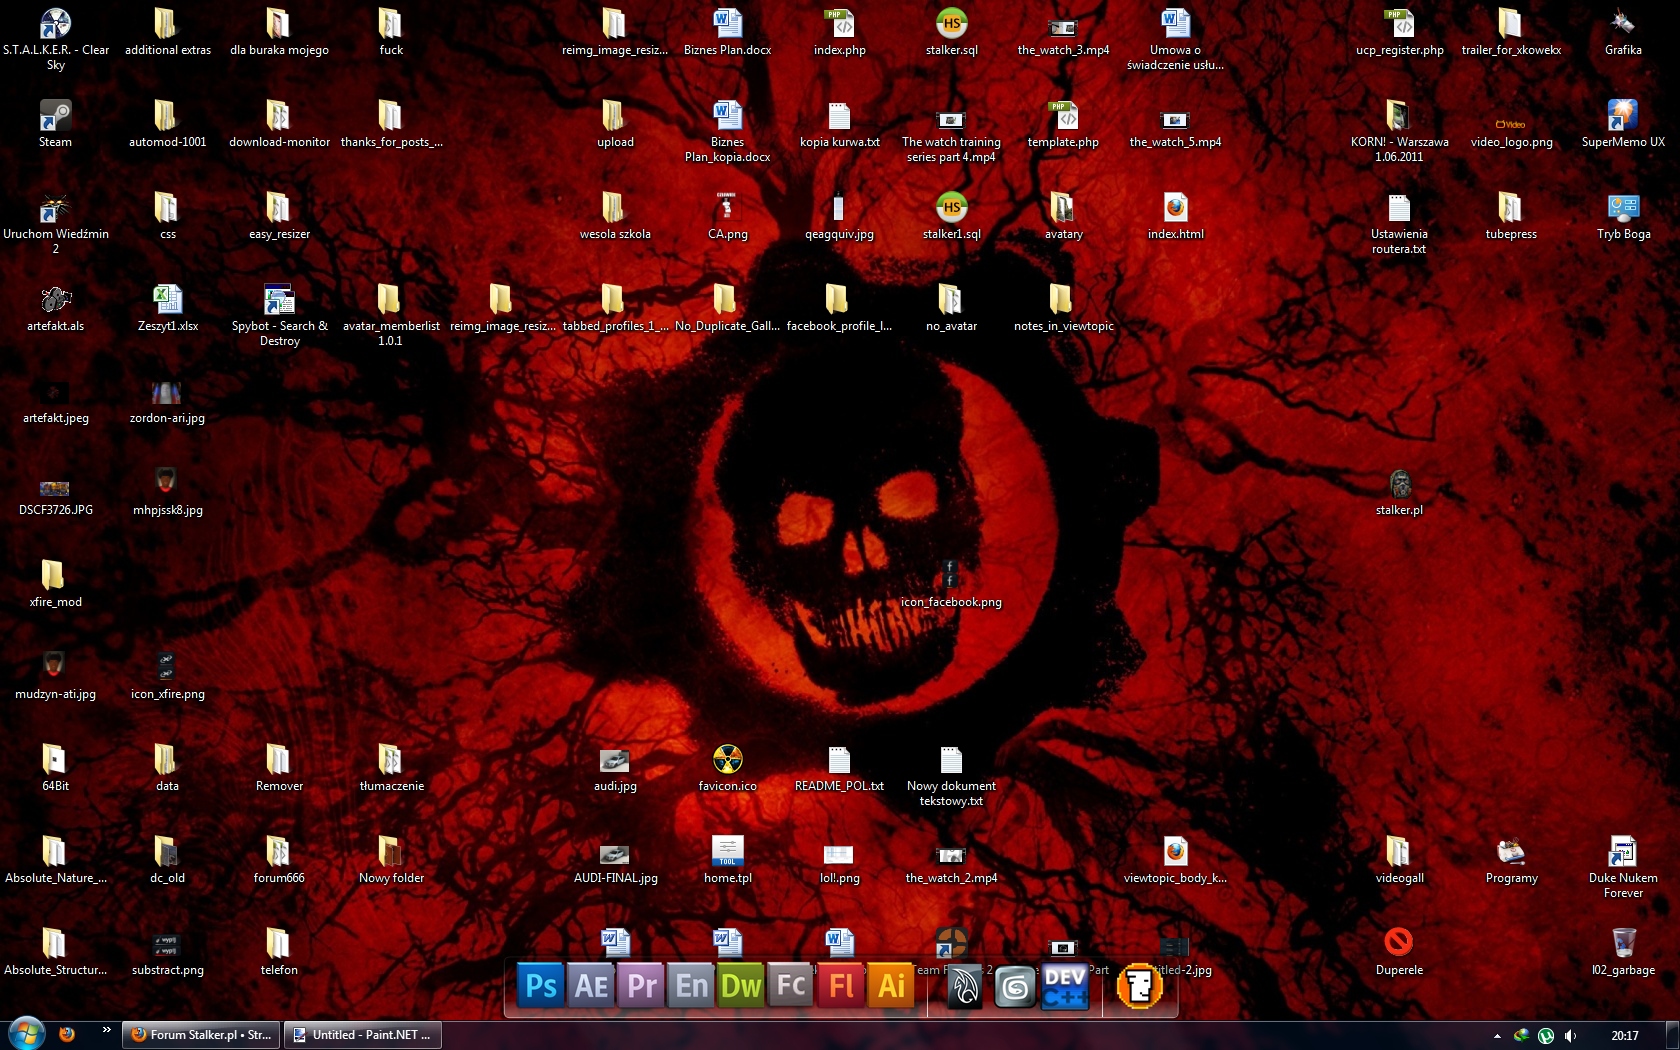Viewport: 1680px width, 1050px height.
Task: Select the KORN! - Warszawa 1.06.2011 icon
Action: click(1399, 130)
